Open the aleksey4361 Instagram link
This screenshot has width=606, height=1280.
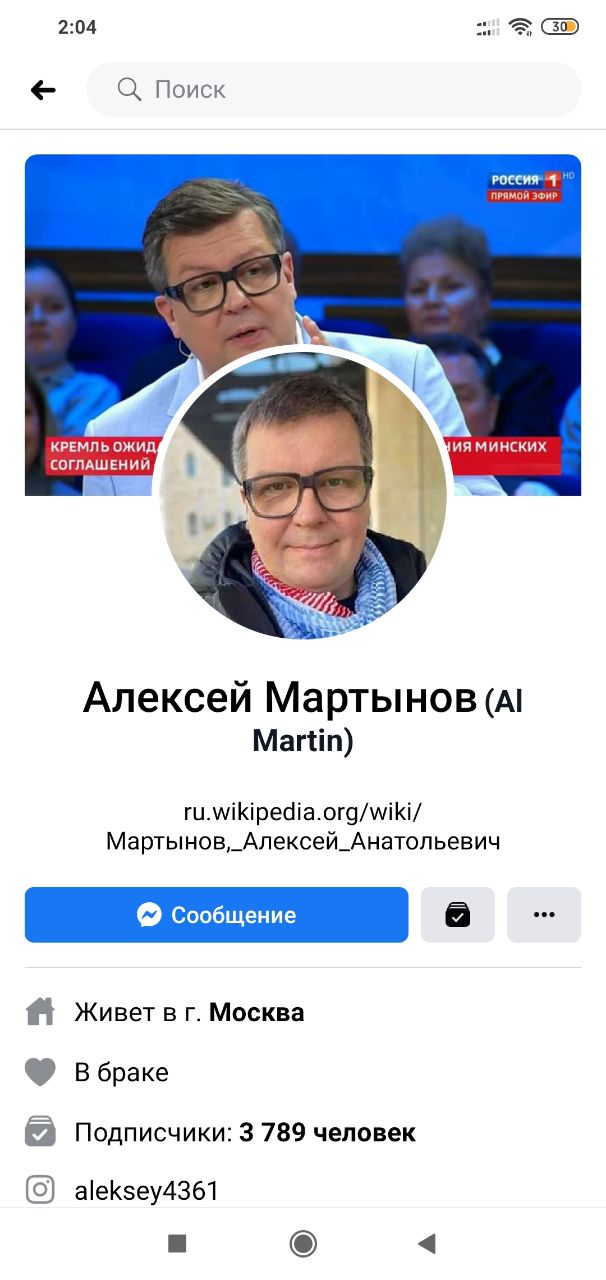(147, 1191)
